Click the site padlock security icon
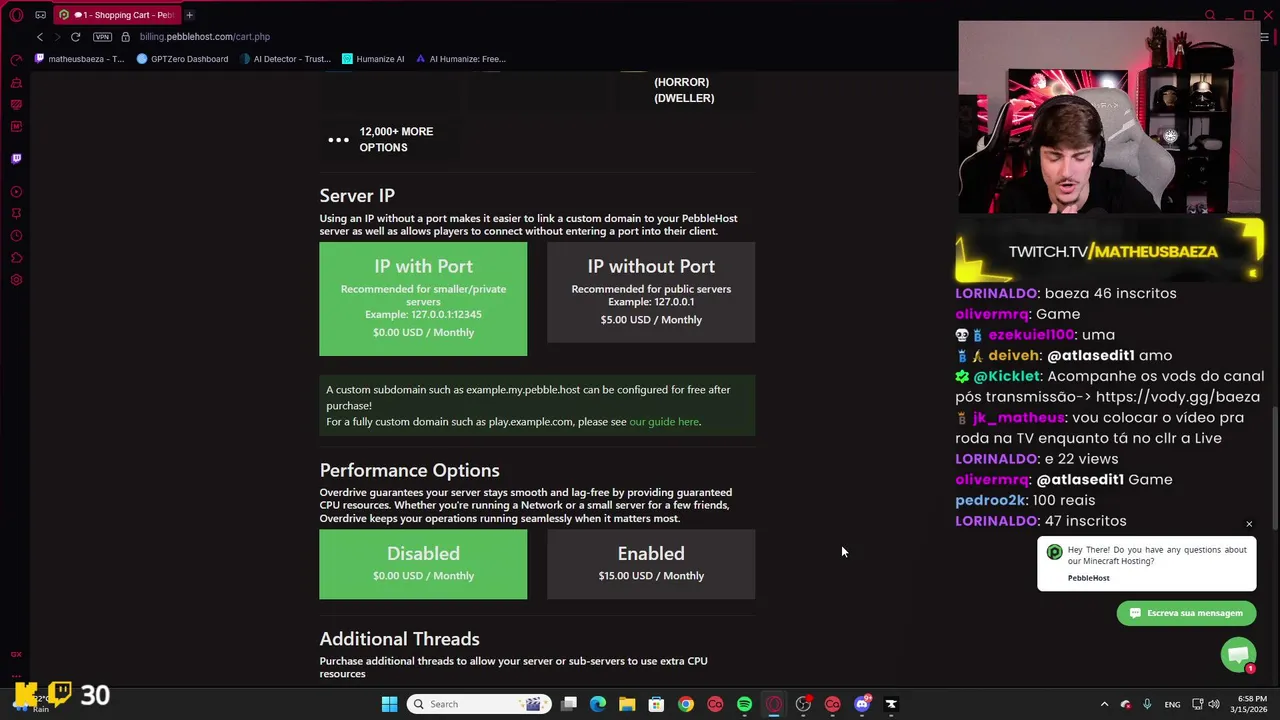This screenshot has height=720, width=1280. (125, 37)
